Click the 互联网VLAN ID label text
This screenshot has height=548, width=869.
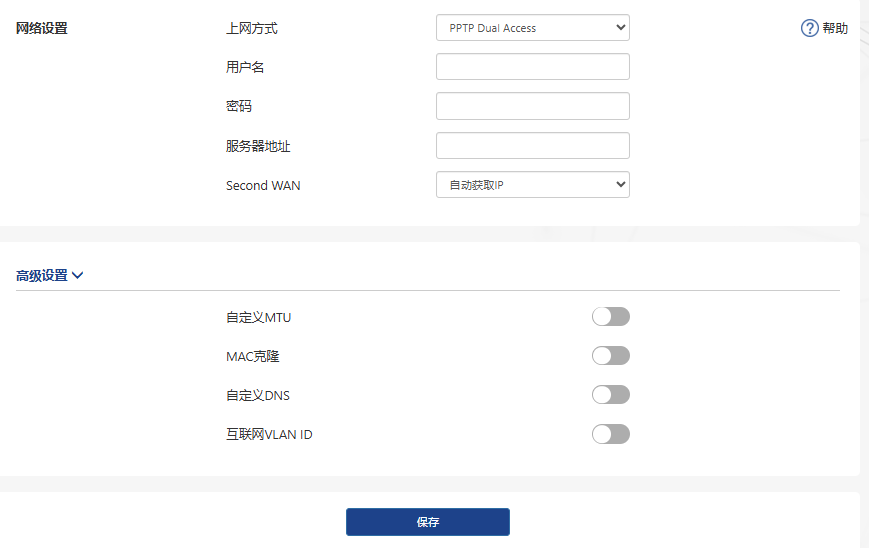(x=269, y=434)
